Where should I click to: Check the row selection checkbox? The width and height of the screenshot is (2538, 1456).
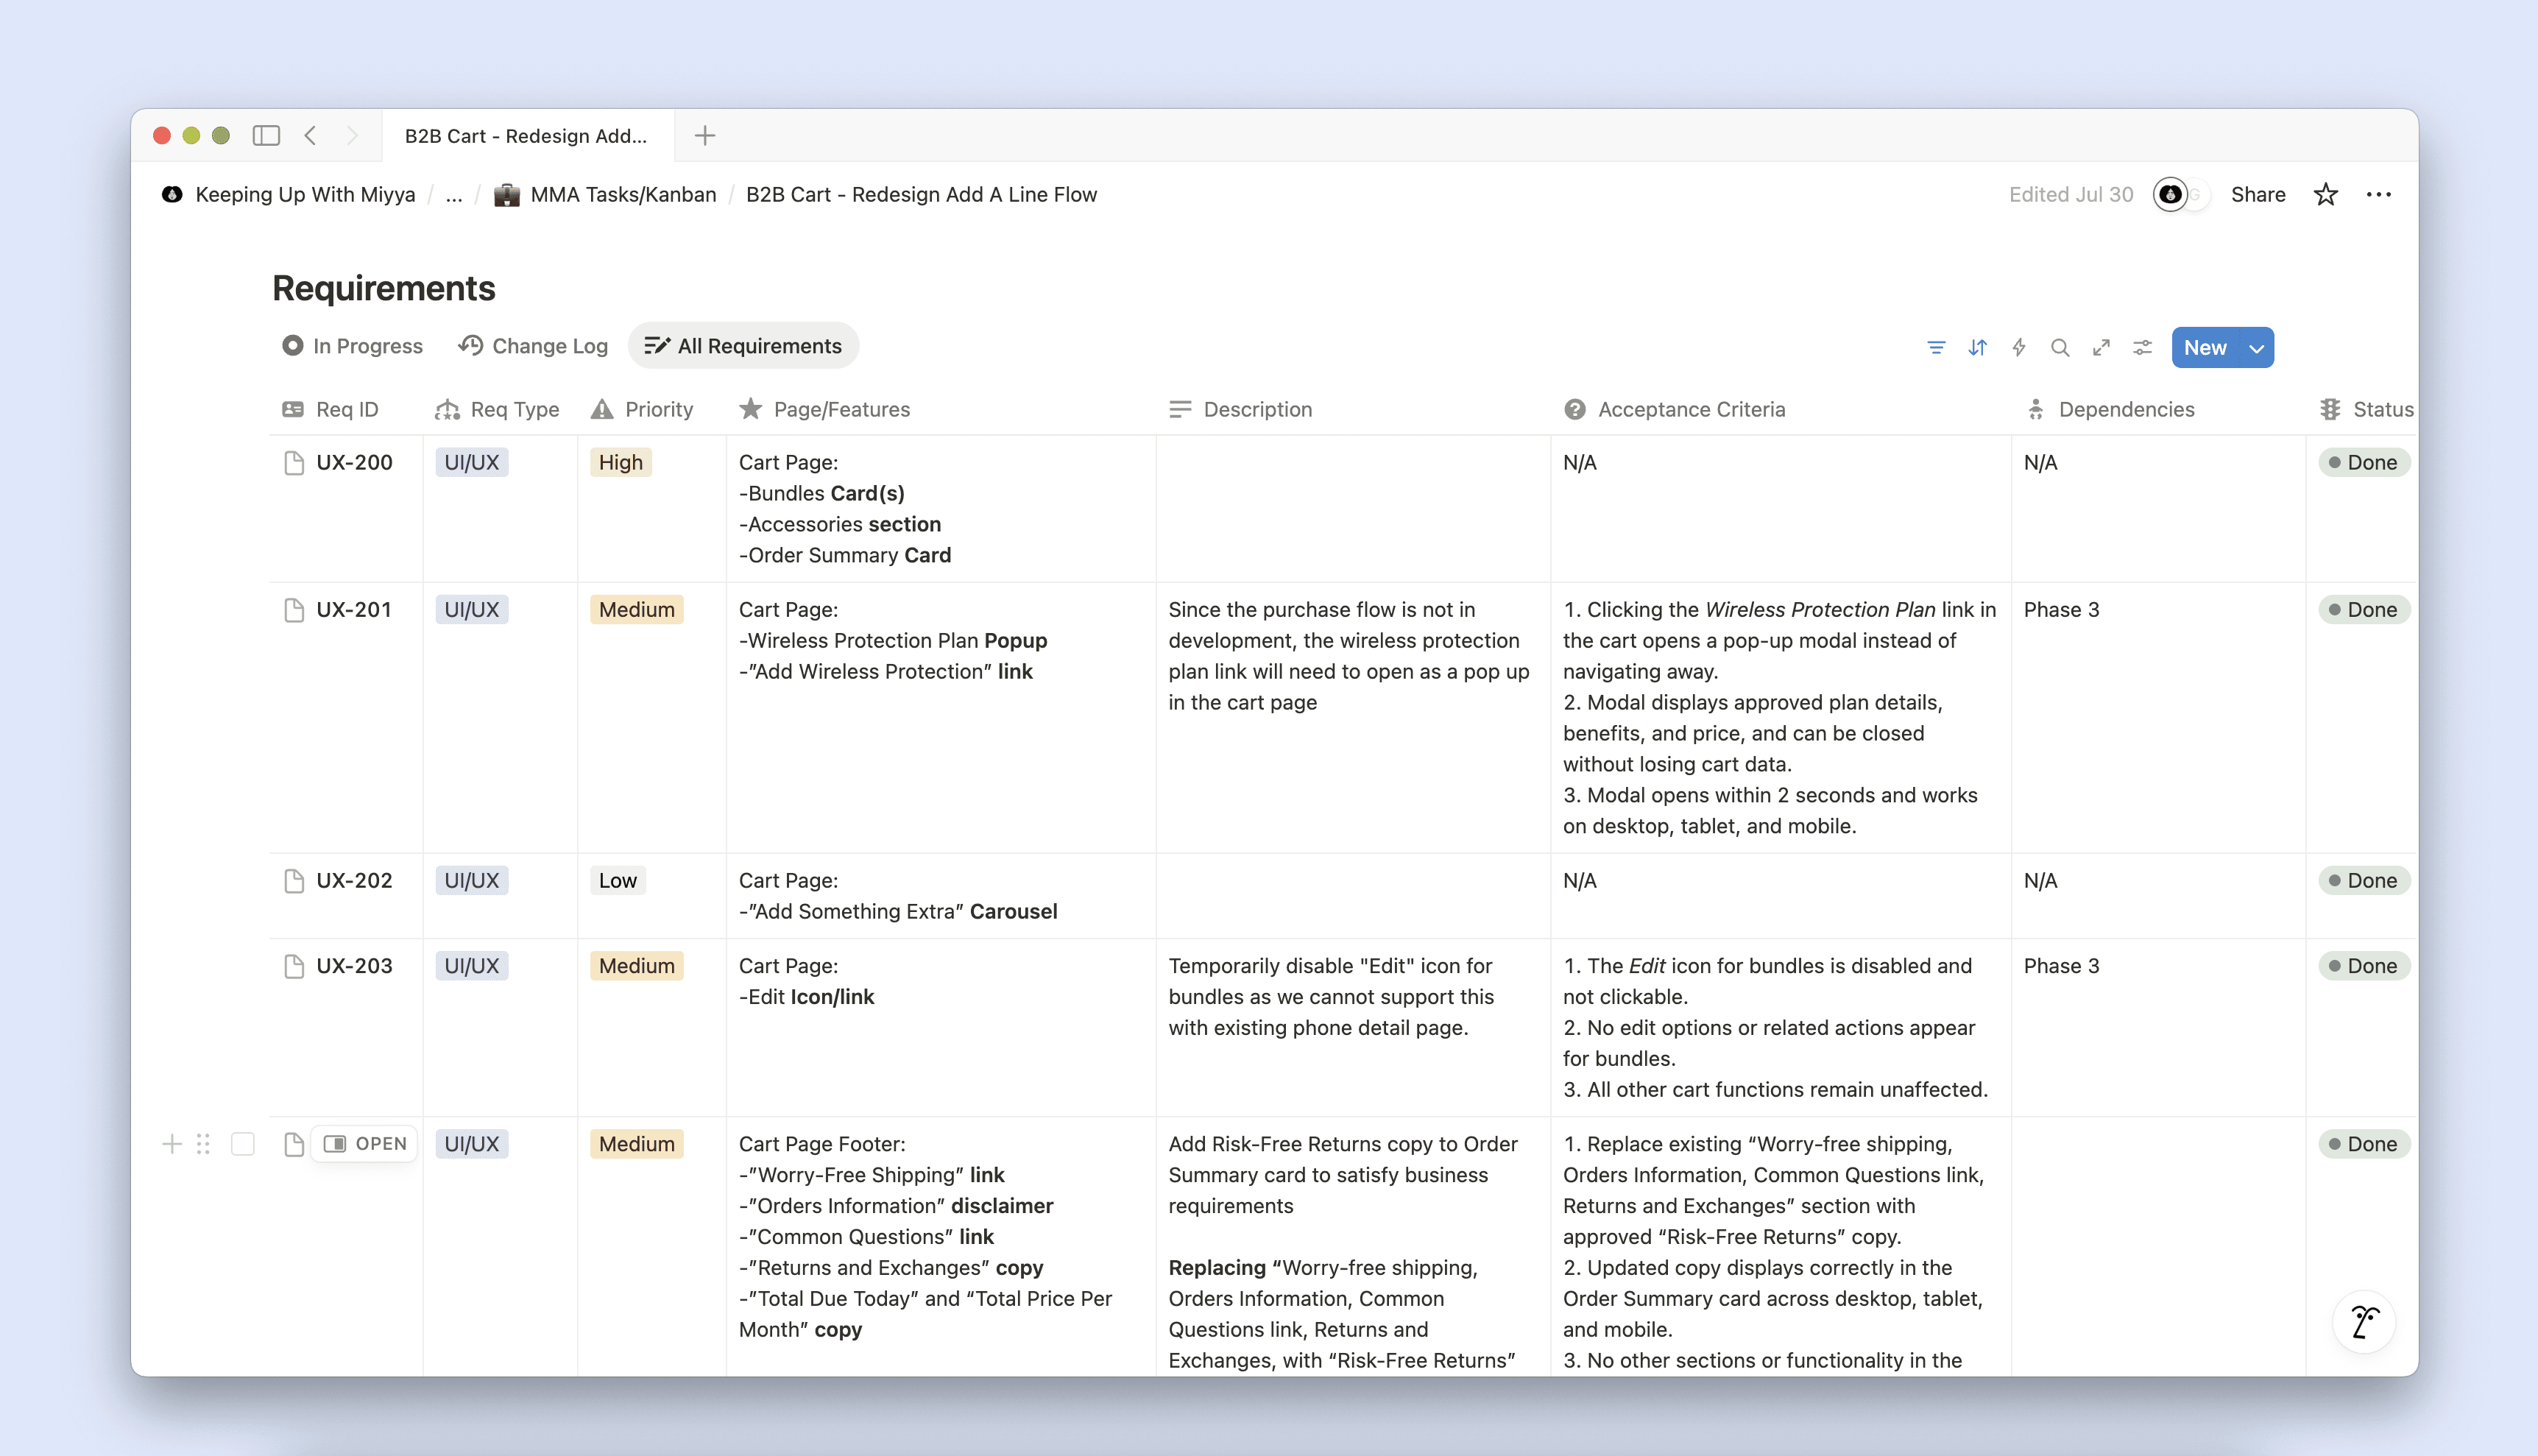[x=242, y=1143]
